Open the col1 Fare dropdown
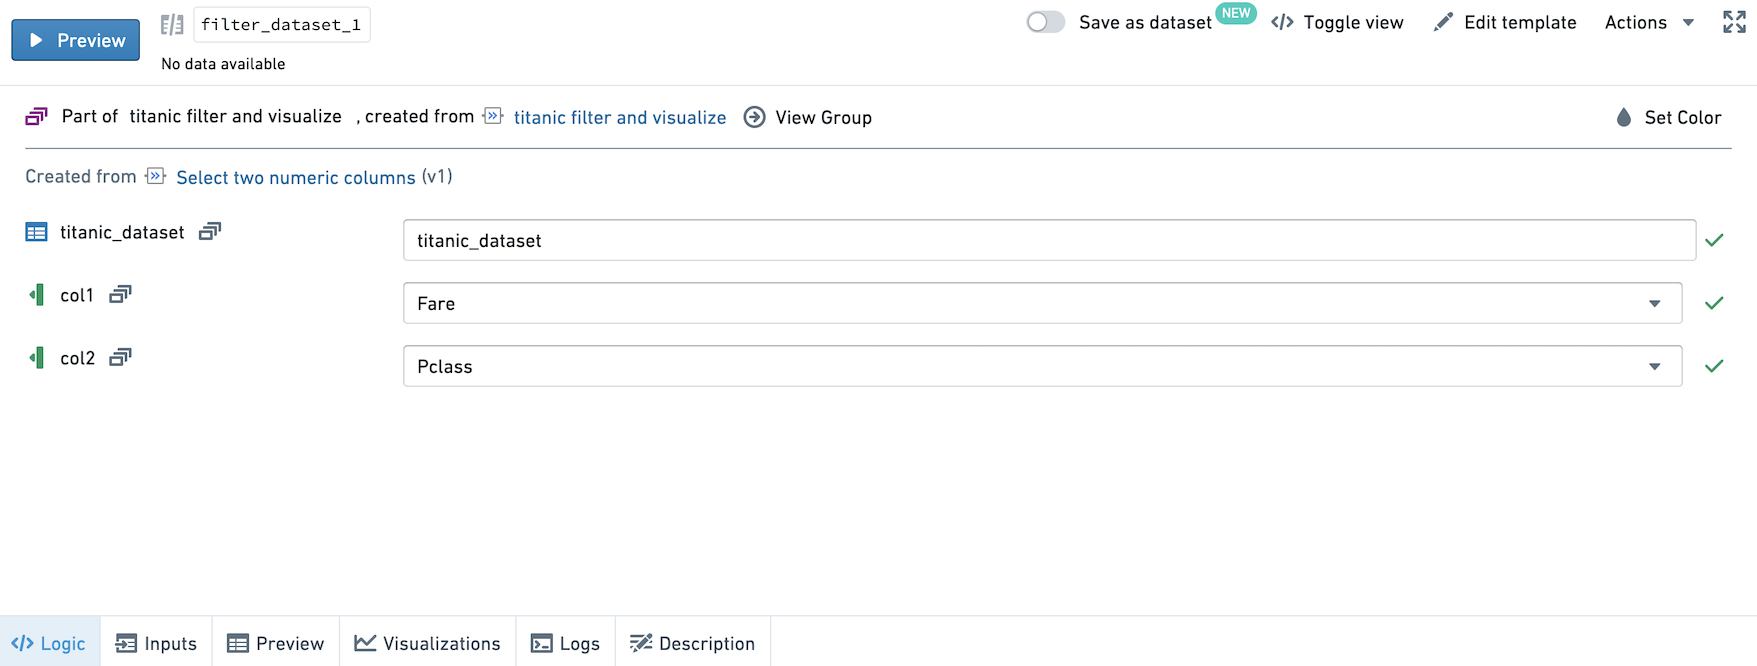Screen dimensions: 1757x666 [x=1042, y=303]
